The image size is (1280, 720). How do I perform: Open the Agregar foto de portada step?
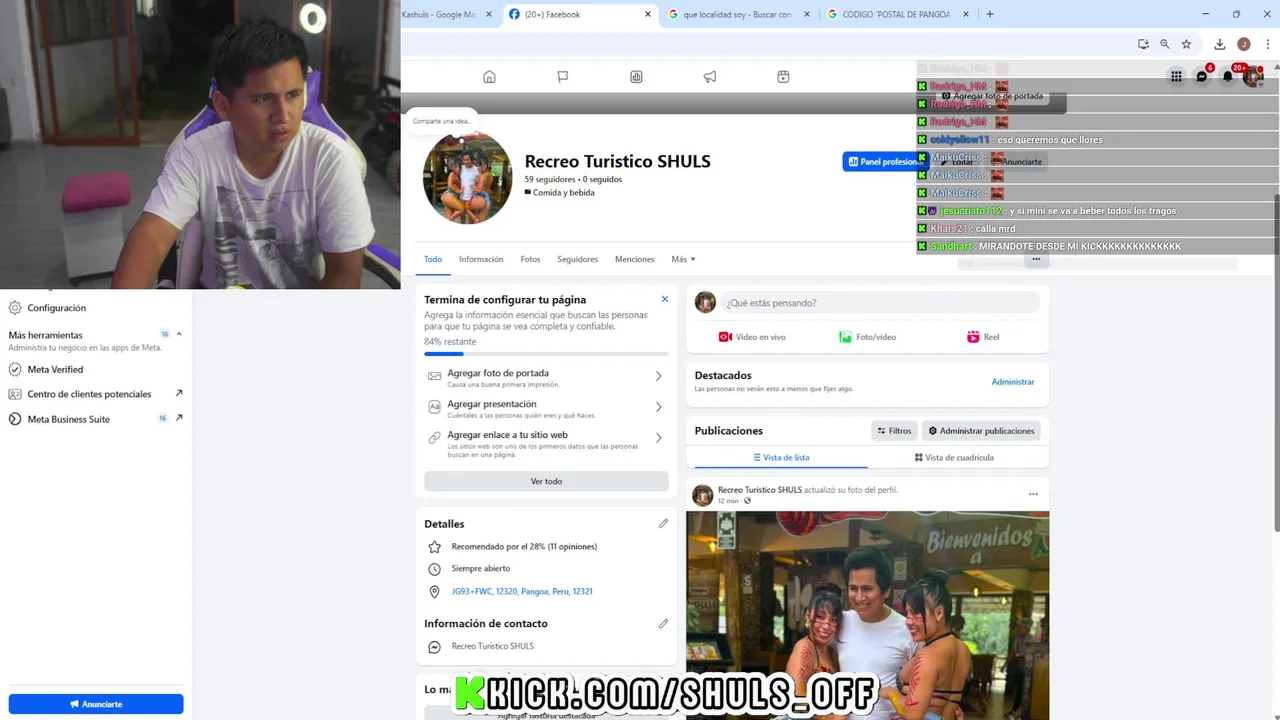546,377
